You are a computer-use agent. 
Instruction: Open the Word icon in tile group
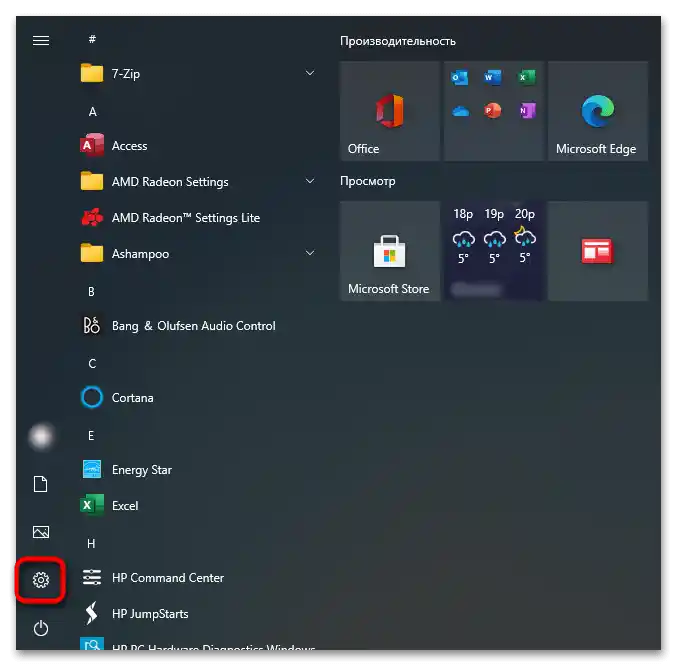[x=493, y=78]
